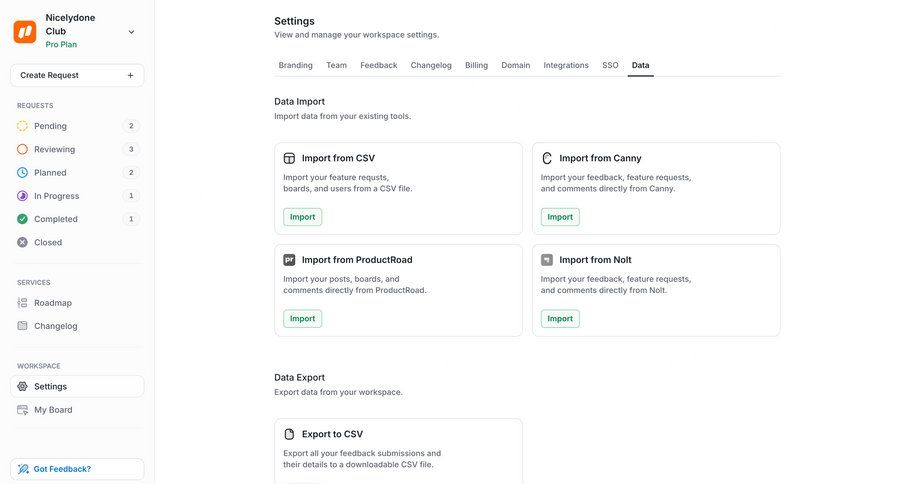Click the Export to CSV card

(398, 448)
